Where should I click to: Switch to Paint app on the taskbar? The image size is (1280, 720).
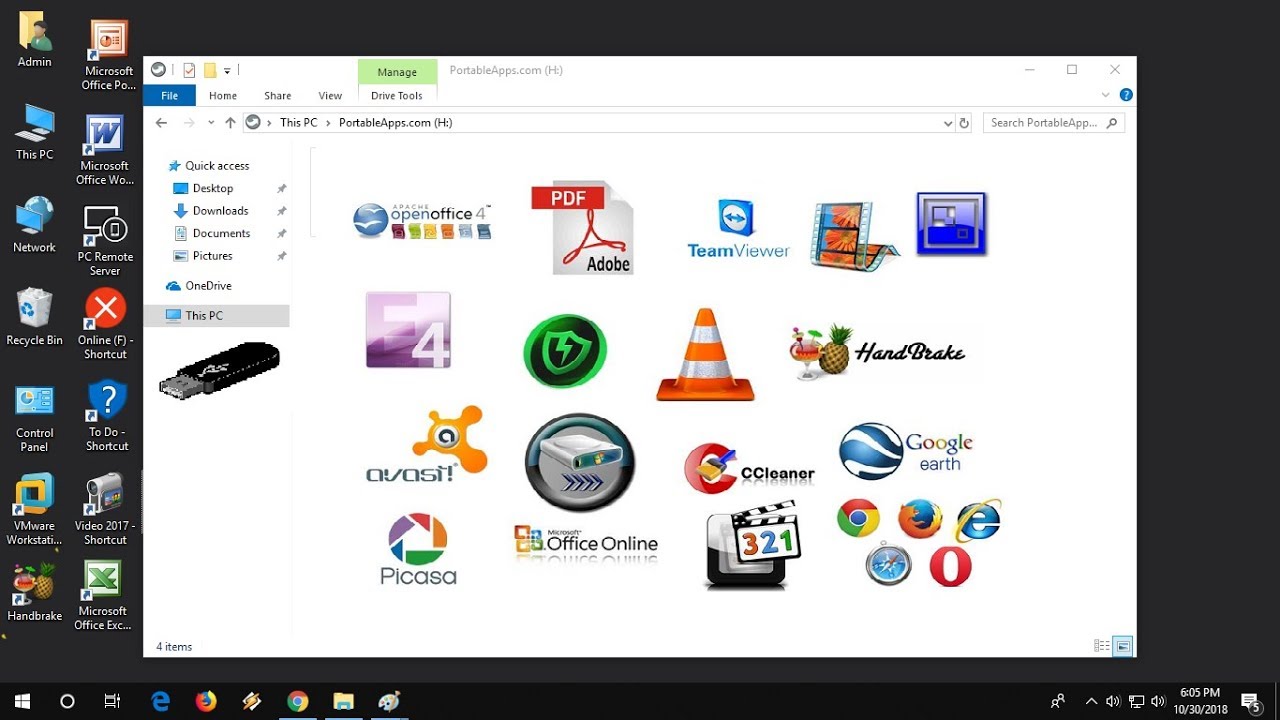click(x=390, y=701)
